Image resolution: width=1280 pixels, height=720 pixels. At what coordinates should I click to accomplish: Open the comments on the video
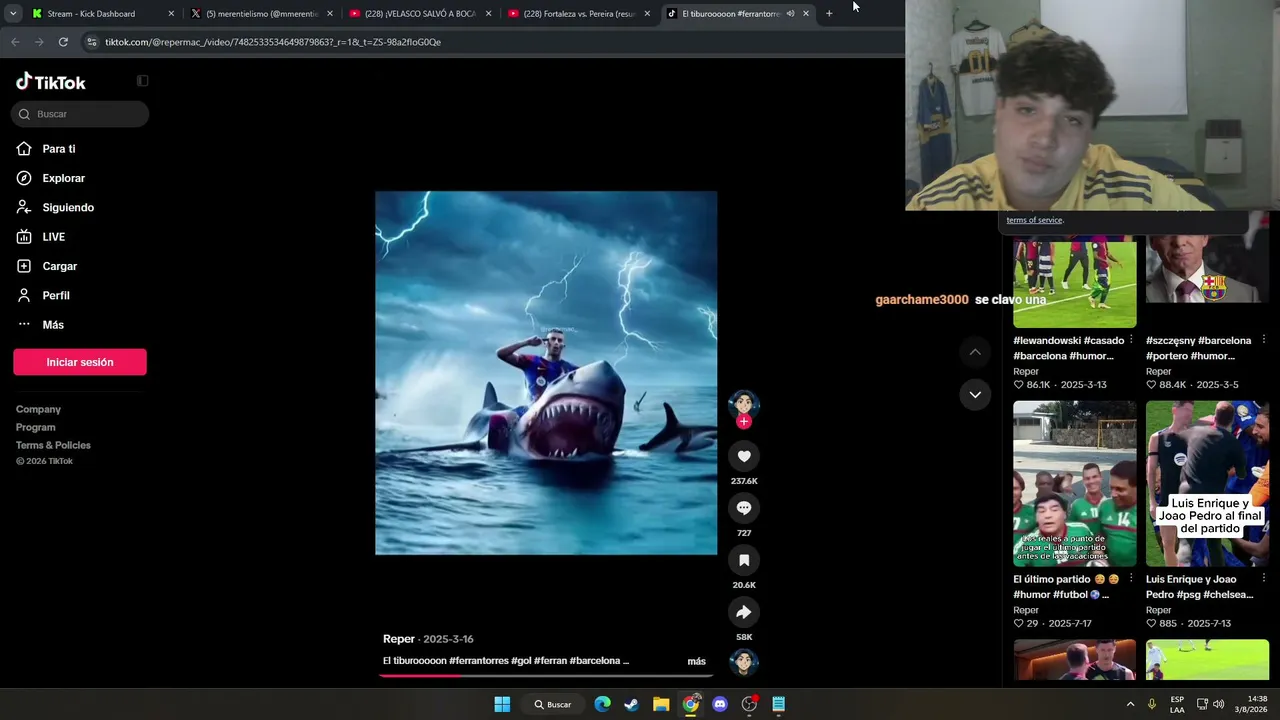744,508
